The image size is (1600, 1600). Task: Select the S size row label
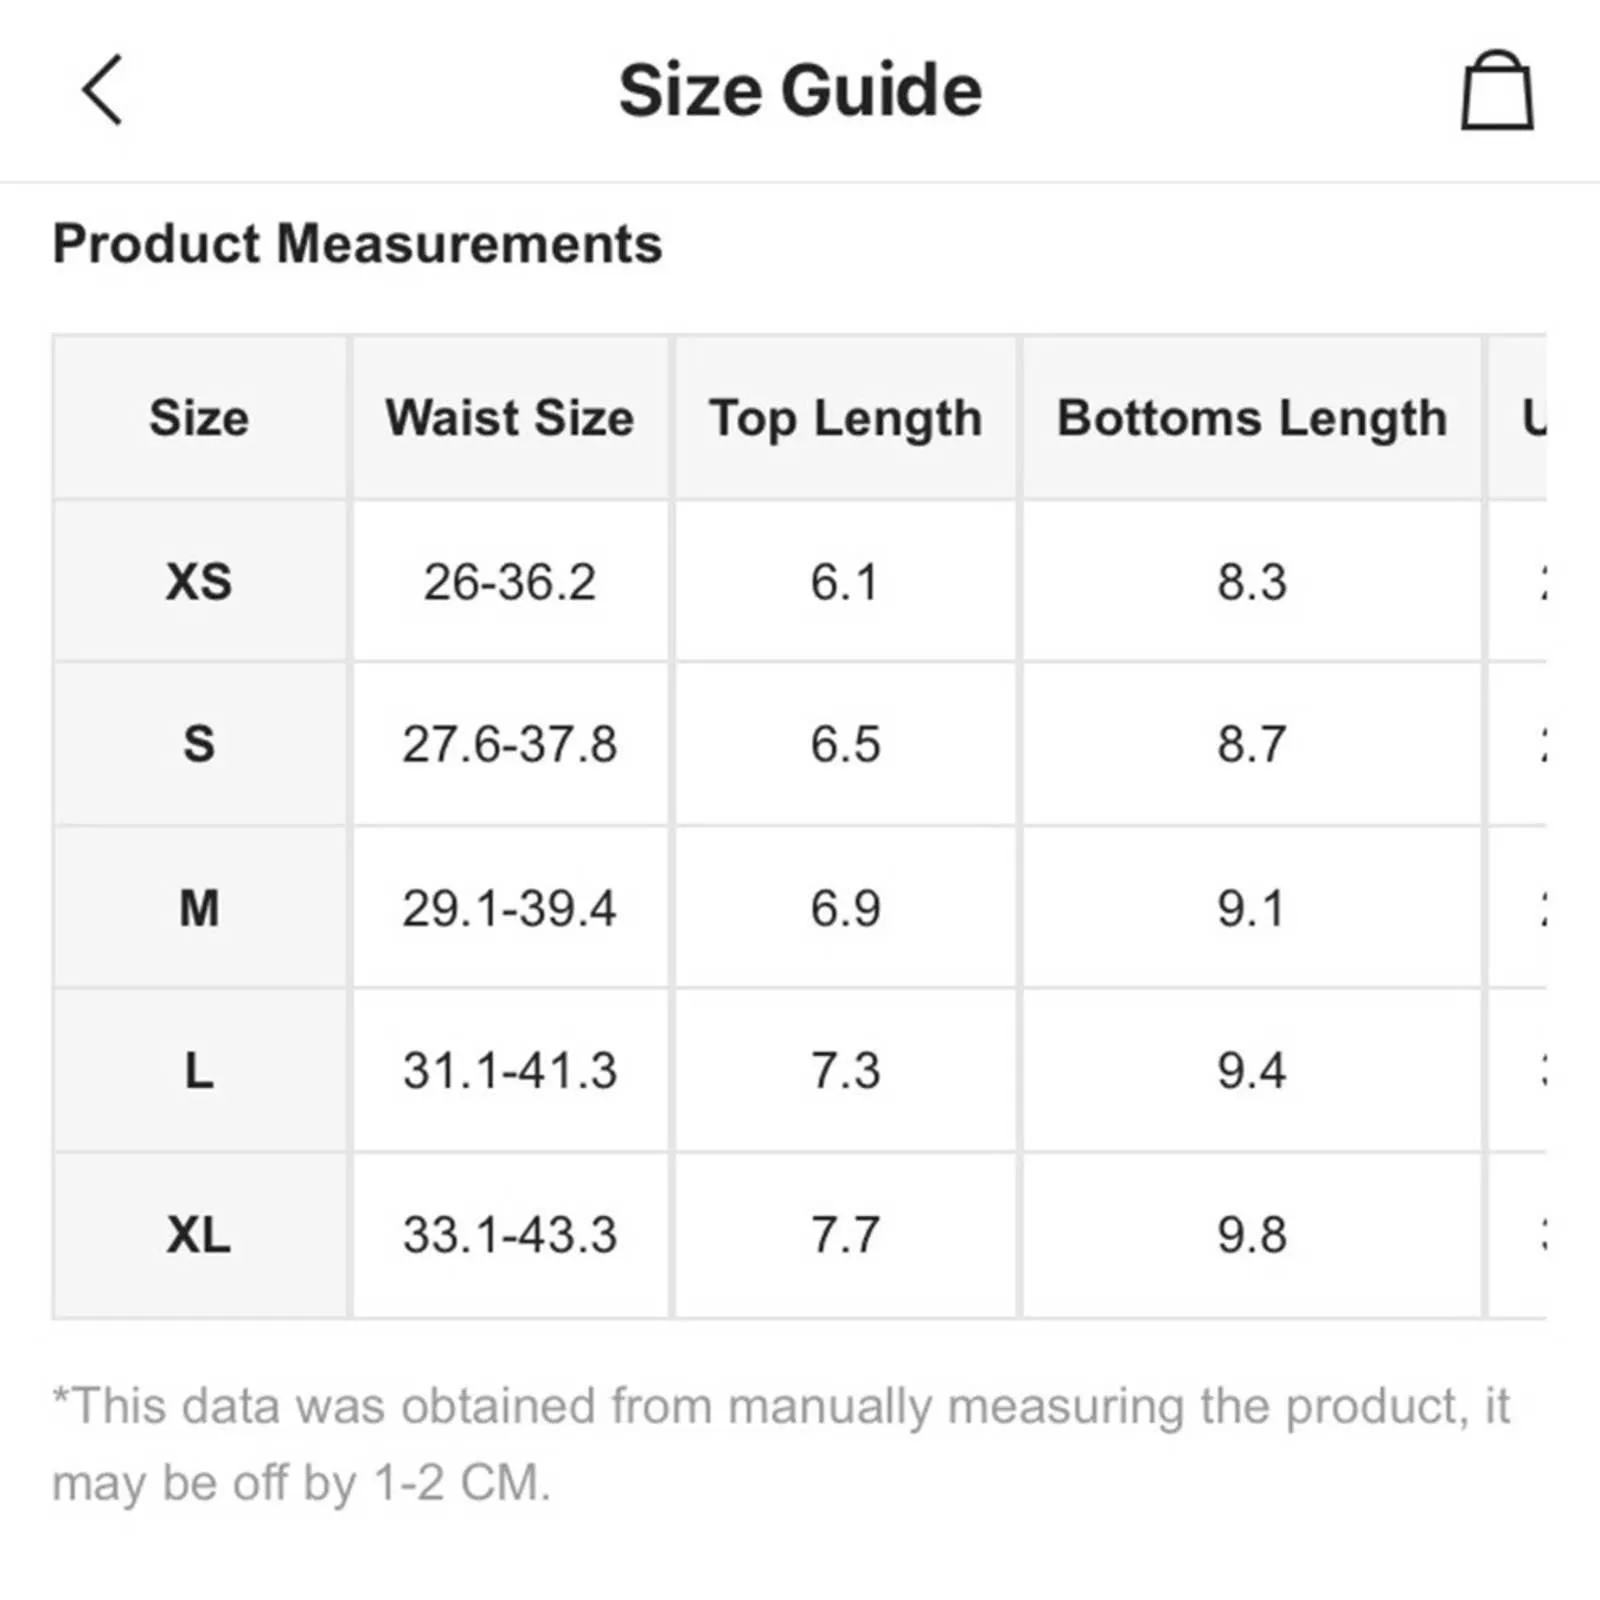[x=199, y=745]
